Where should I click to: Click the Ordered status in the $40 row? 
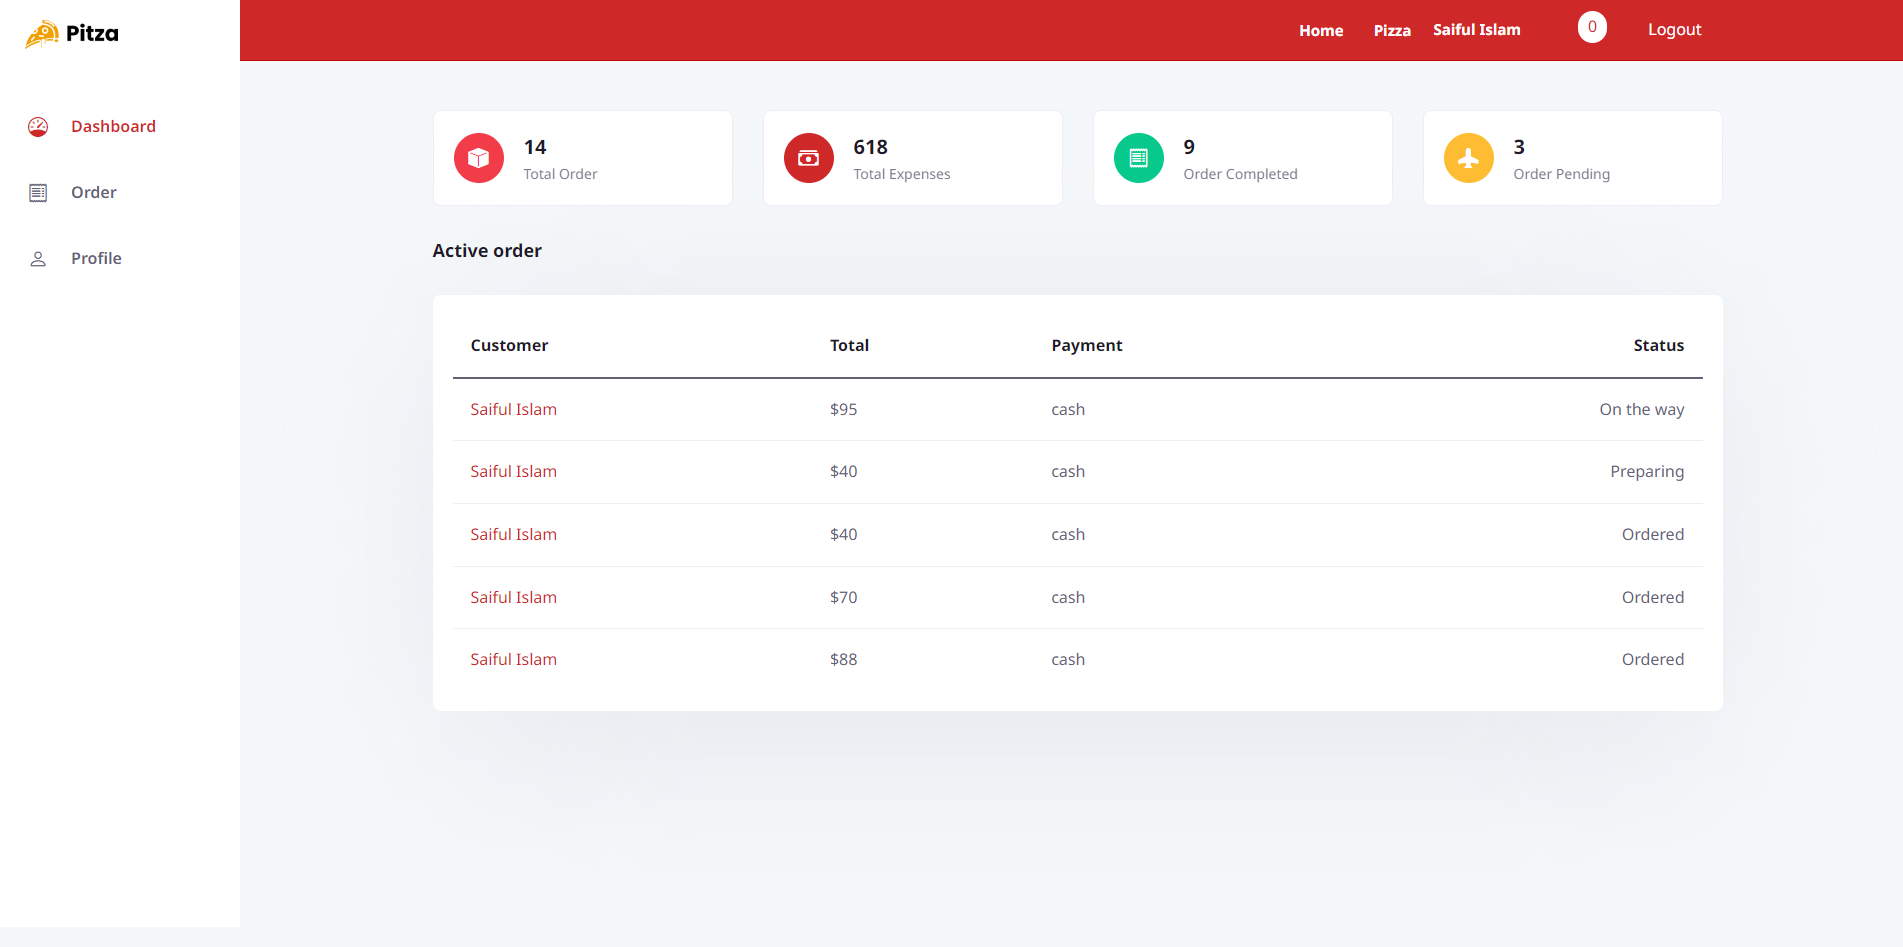(1653, 534)
